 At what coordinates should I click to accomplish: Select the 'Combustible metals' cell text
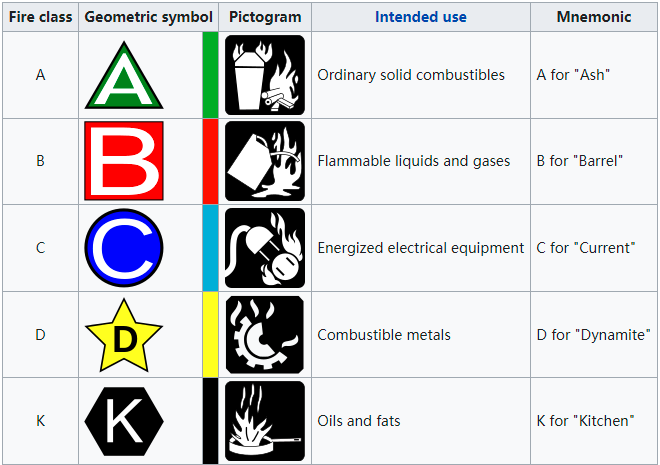[x=384, y=335]
